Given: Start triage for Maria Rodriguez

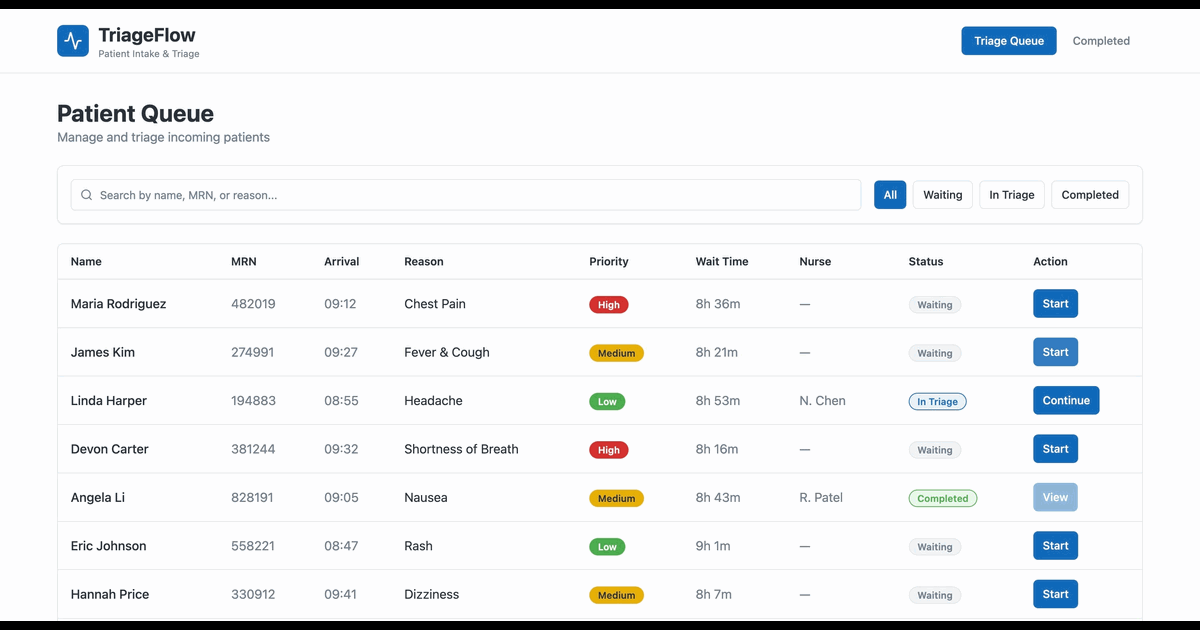Looking at the screenshot, I should coord(1055,304).
